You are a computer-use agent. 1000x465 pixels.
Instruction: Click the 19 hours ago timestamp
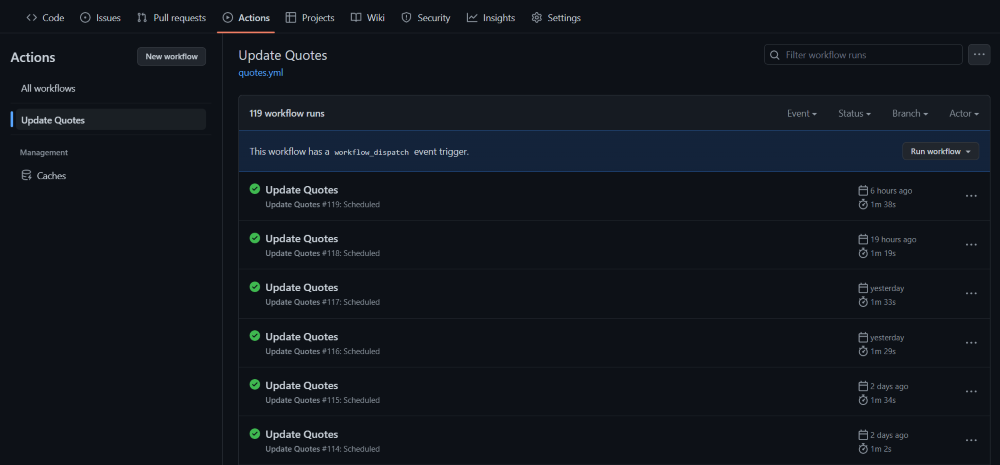893,240
